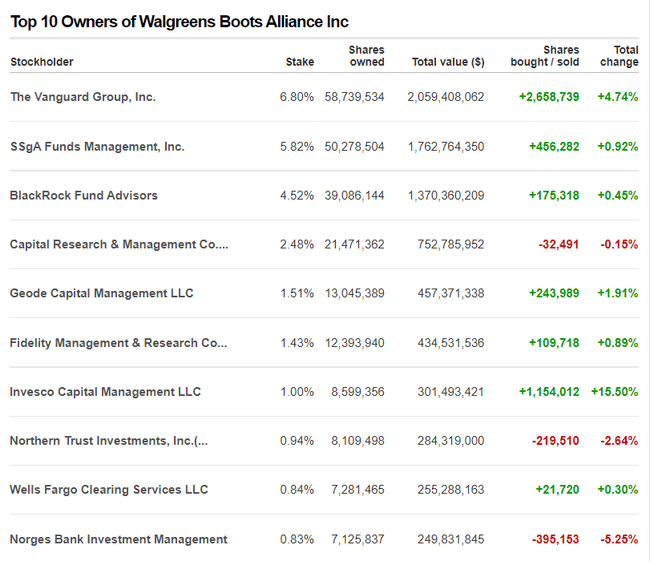Open Capital Research & Management Co. entry
Image resolution: width=650 pixels, height=561 pixels.
(x=119, y=244)
